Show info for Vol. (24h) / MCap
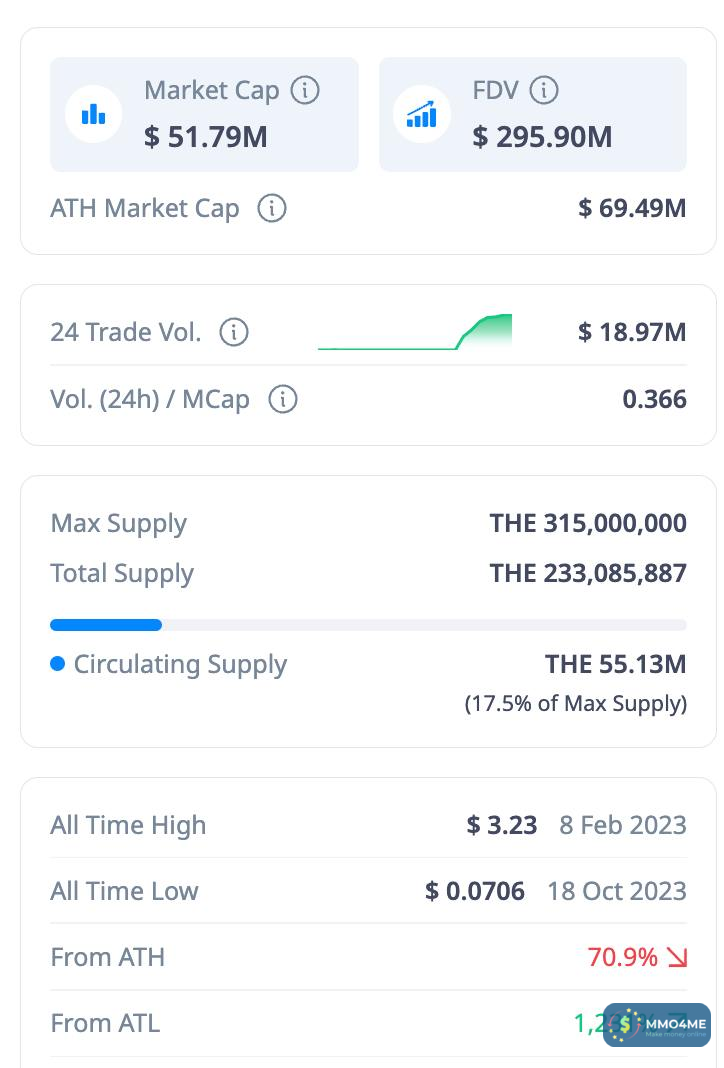The width and height of the screenshot is (724, 1068). [x=283, y=400]
